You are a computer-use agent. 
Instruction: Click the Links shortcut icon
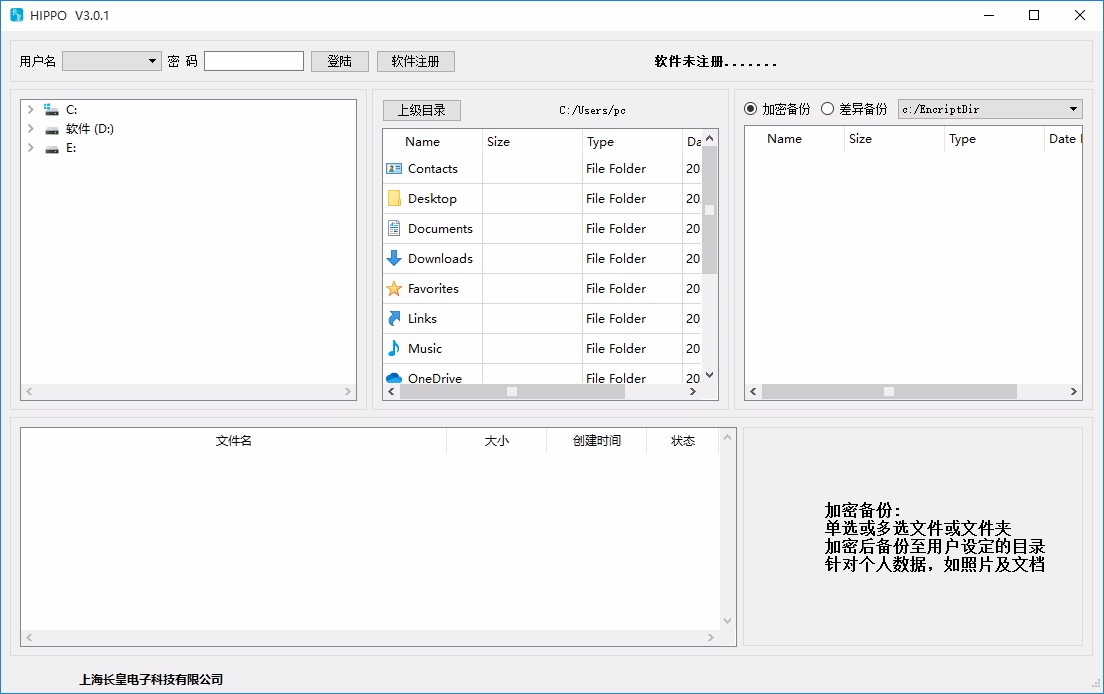[394, 318]
